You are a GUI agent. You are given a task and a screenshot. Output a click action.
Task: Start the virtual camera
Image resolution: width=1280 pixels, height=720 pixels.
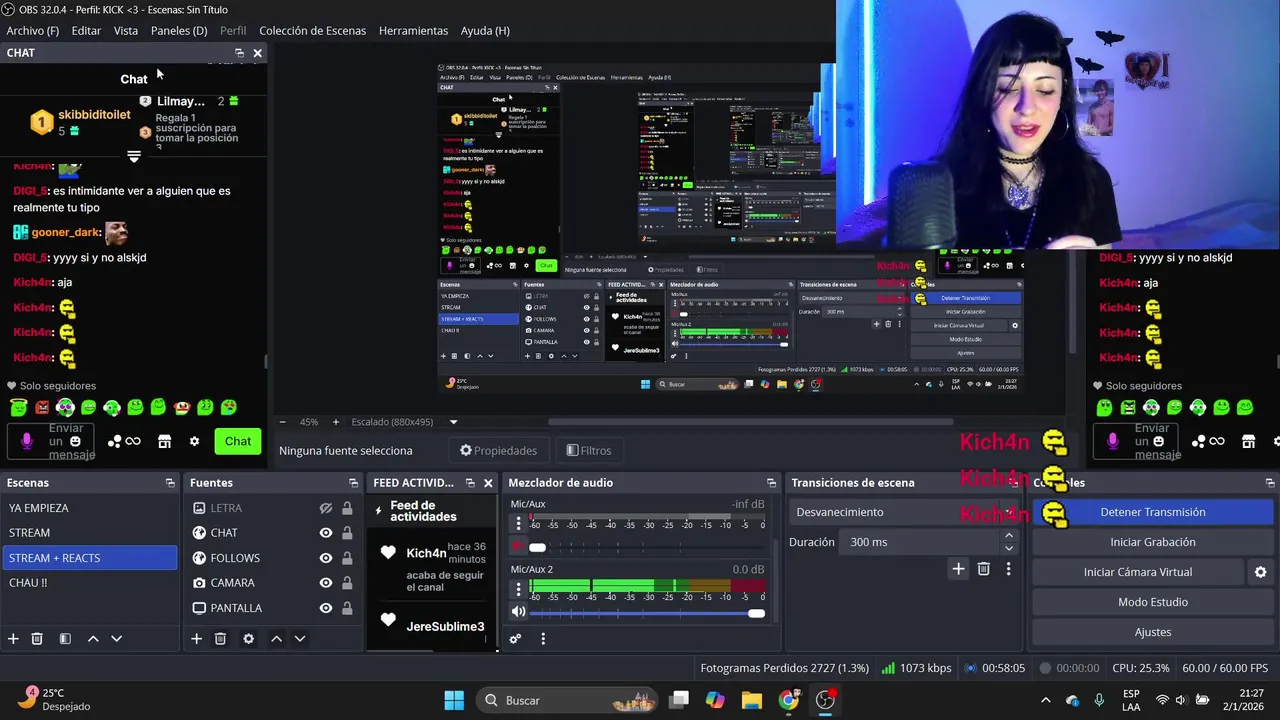point(1138,572)
